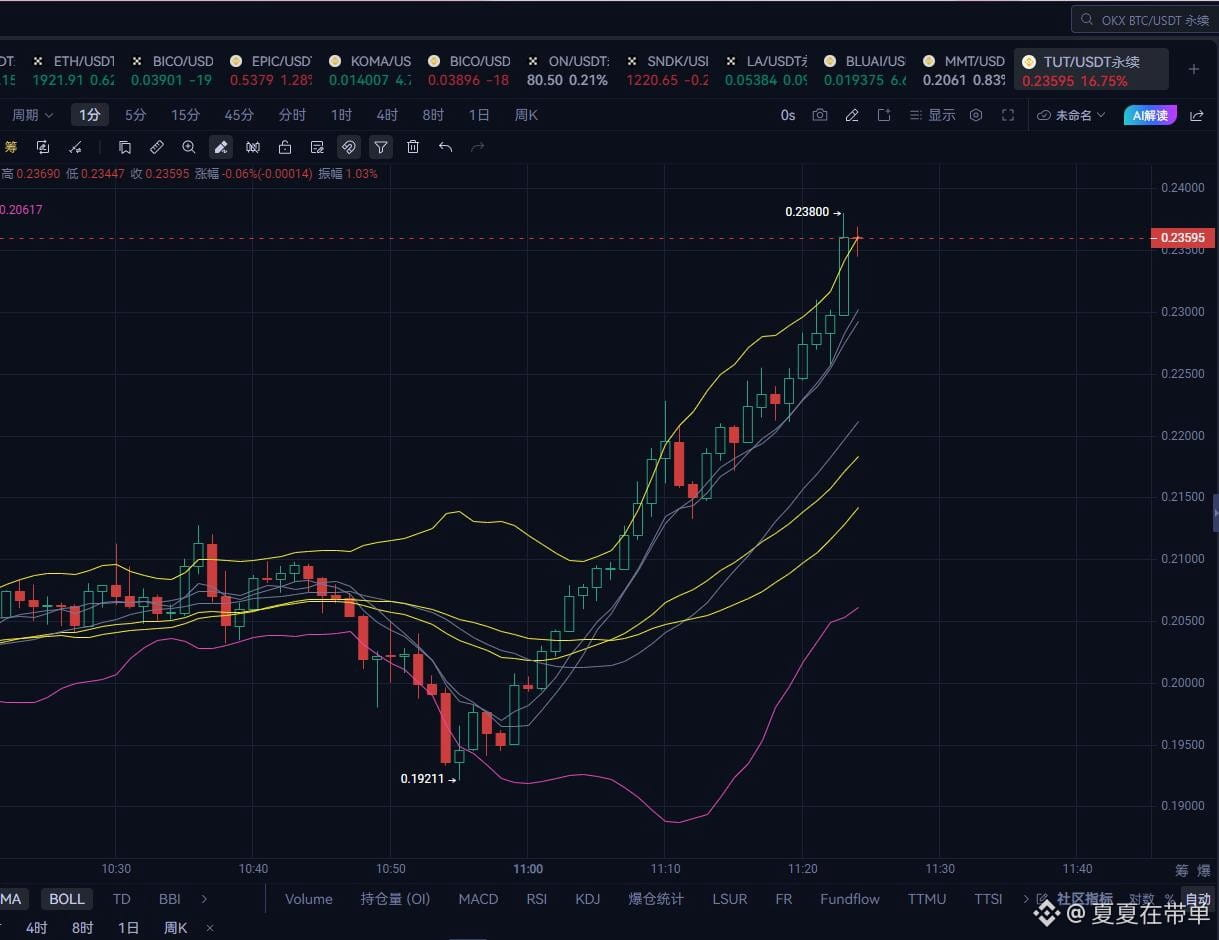Open the KOMA/USDT ticker tab
Image resolution: width=1219 pixels, height=940 pixels.
point(370,70)
